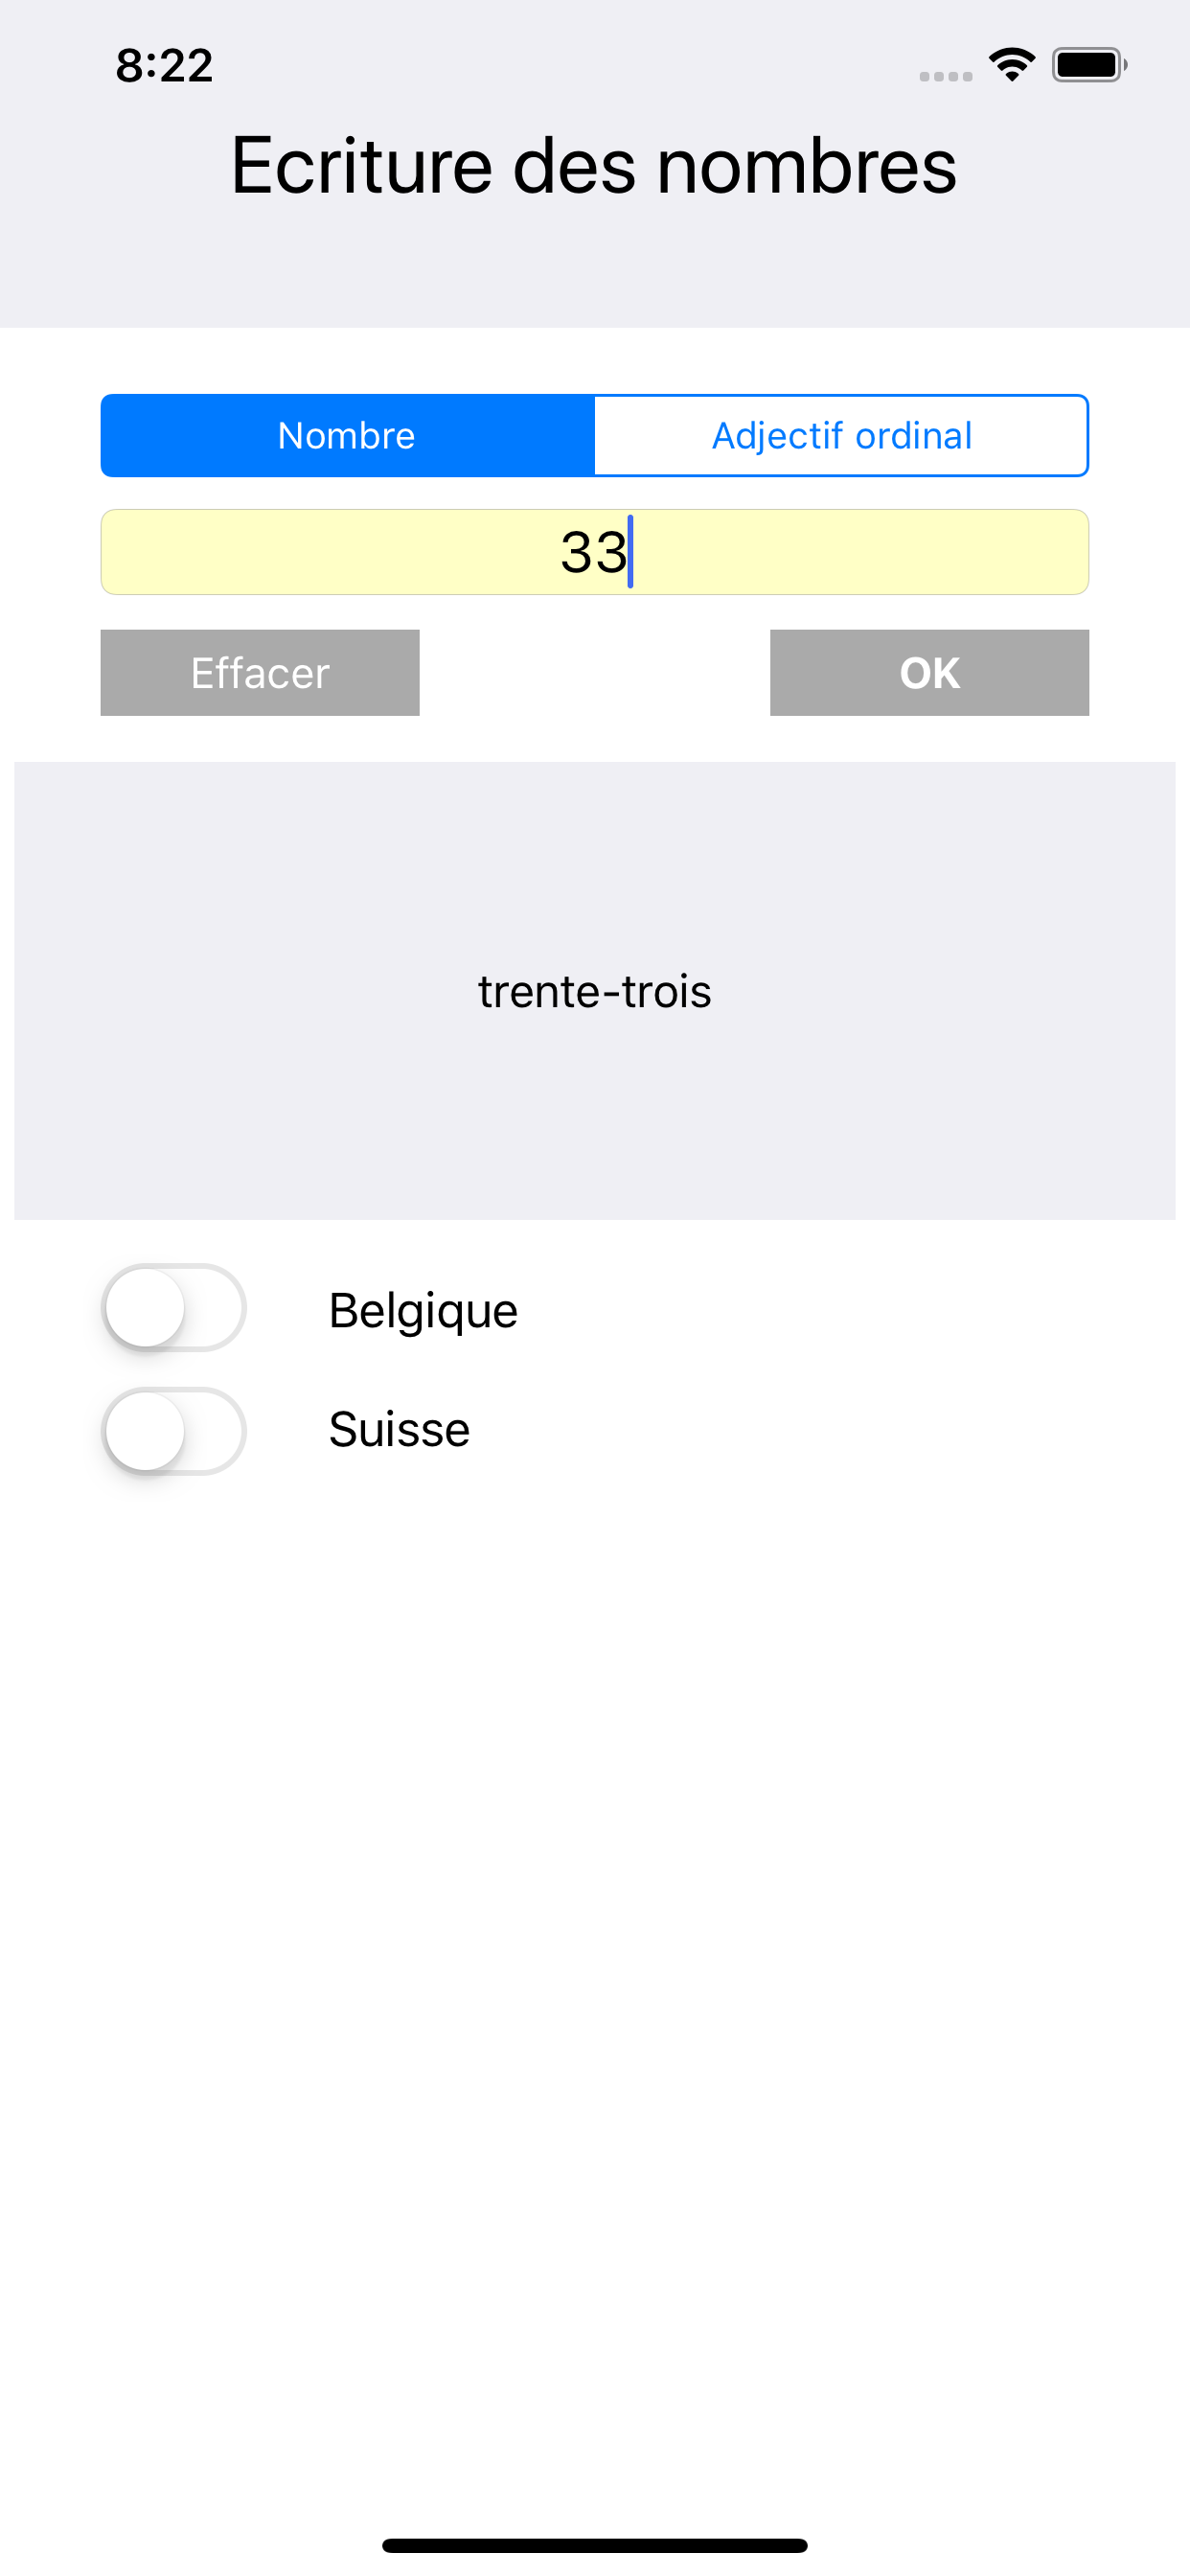Tap the blank white area below Suisse
The width and height of the screenshot is (1190, 2576).
coord(594,1900)
